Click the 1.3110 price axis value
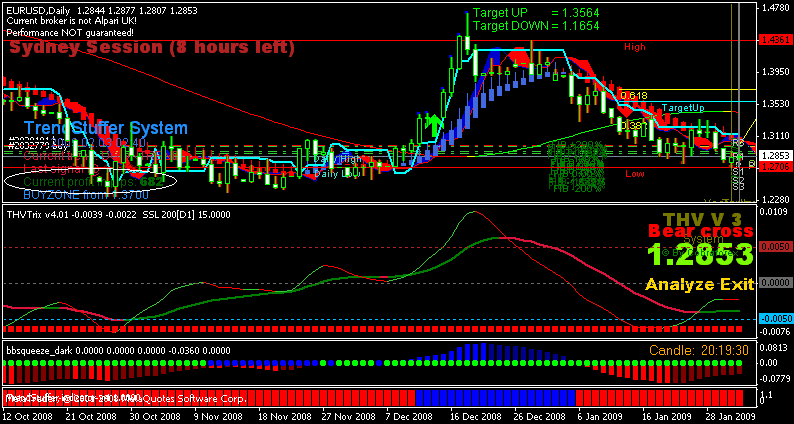Viewport: 794px width, 424px height. [775, 135]
